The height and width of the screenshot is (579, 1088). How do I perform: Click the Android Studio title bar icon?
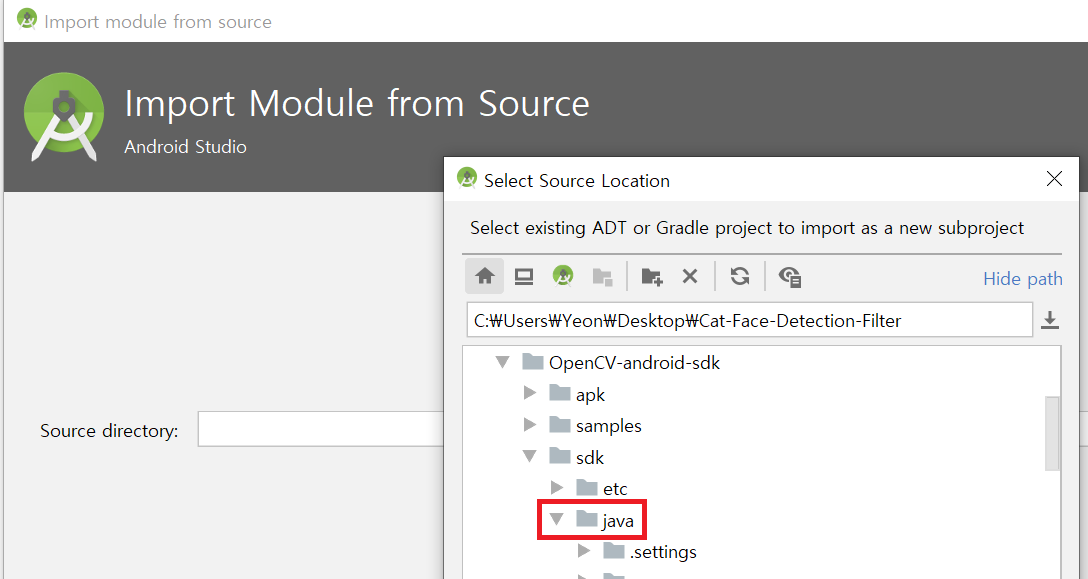point(26,19)
